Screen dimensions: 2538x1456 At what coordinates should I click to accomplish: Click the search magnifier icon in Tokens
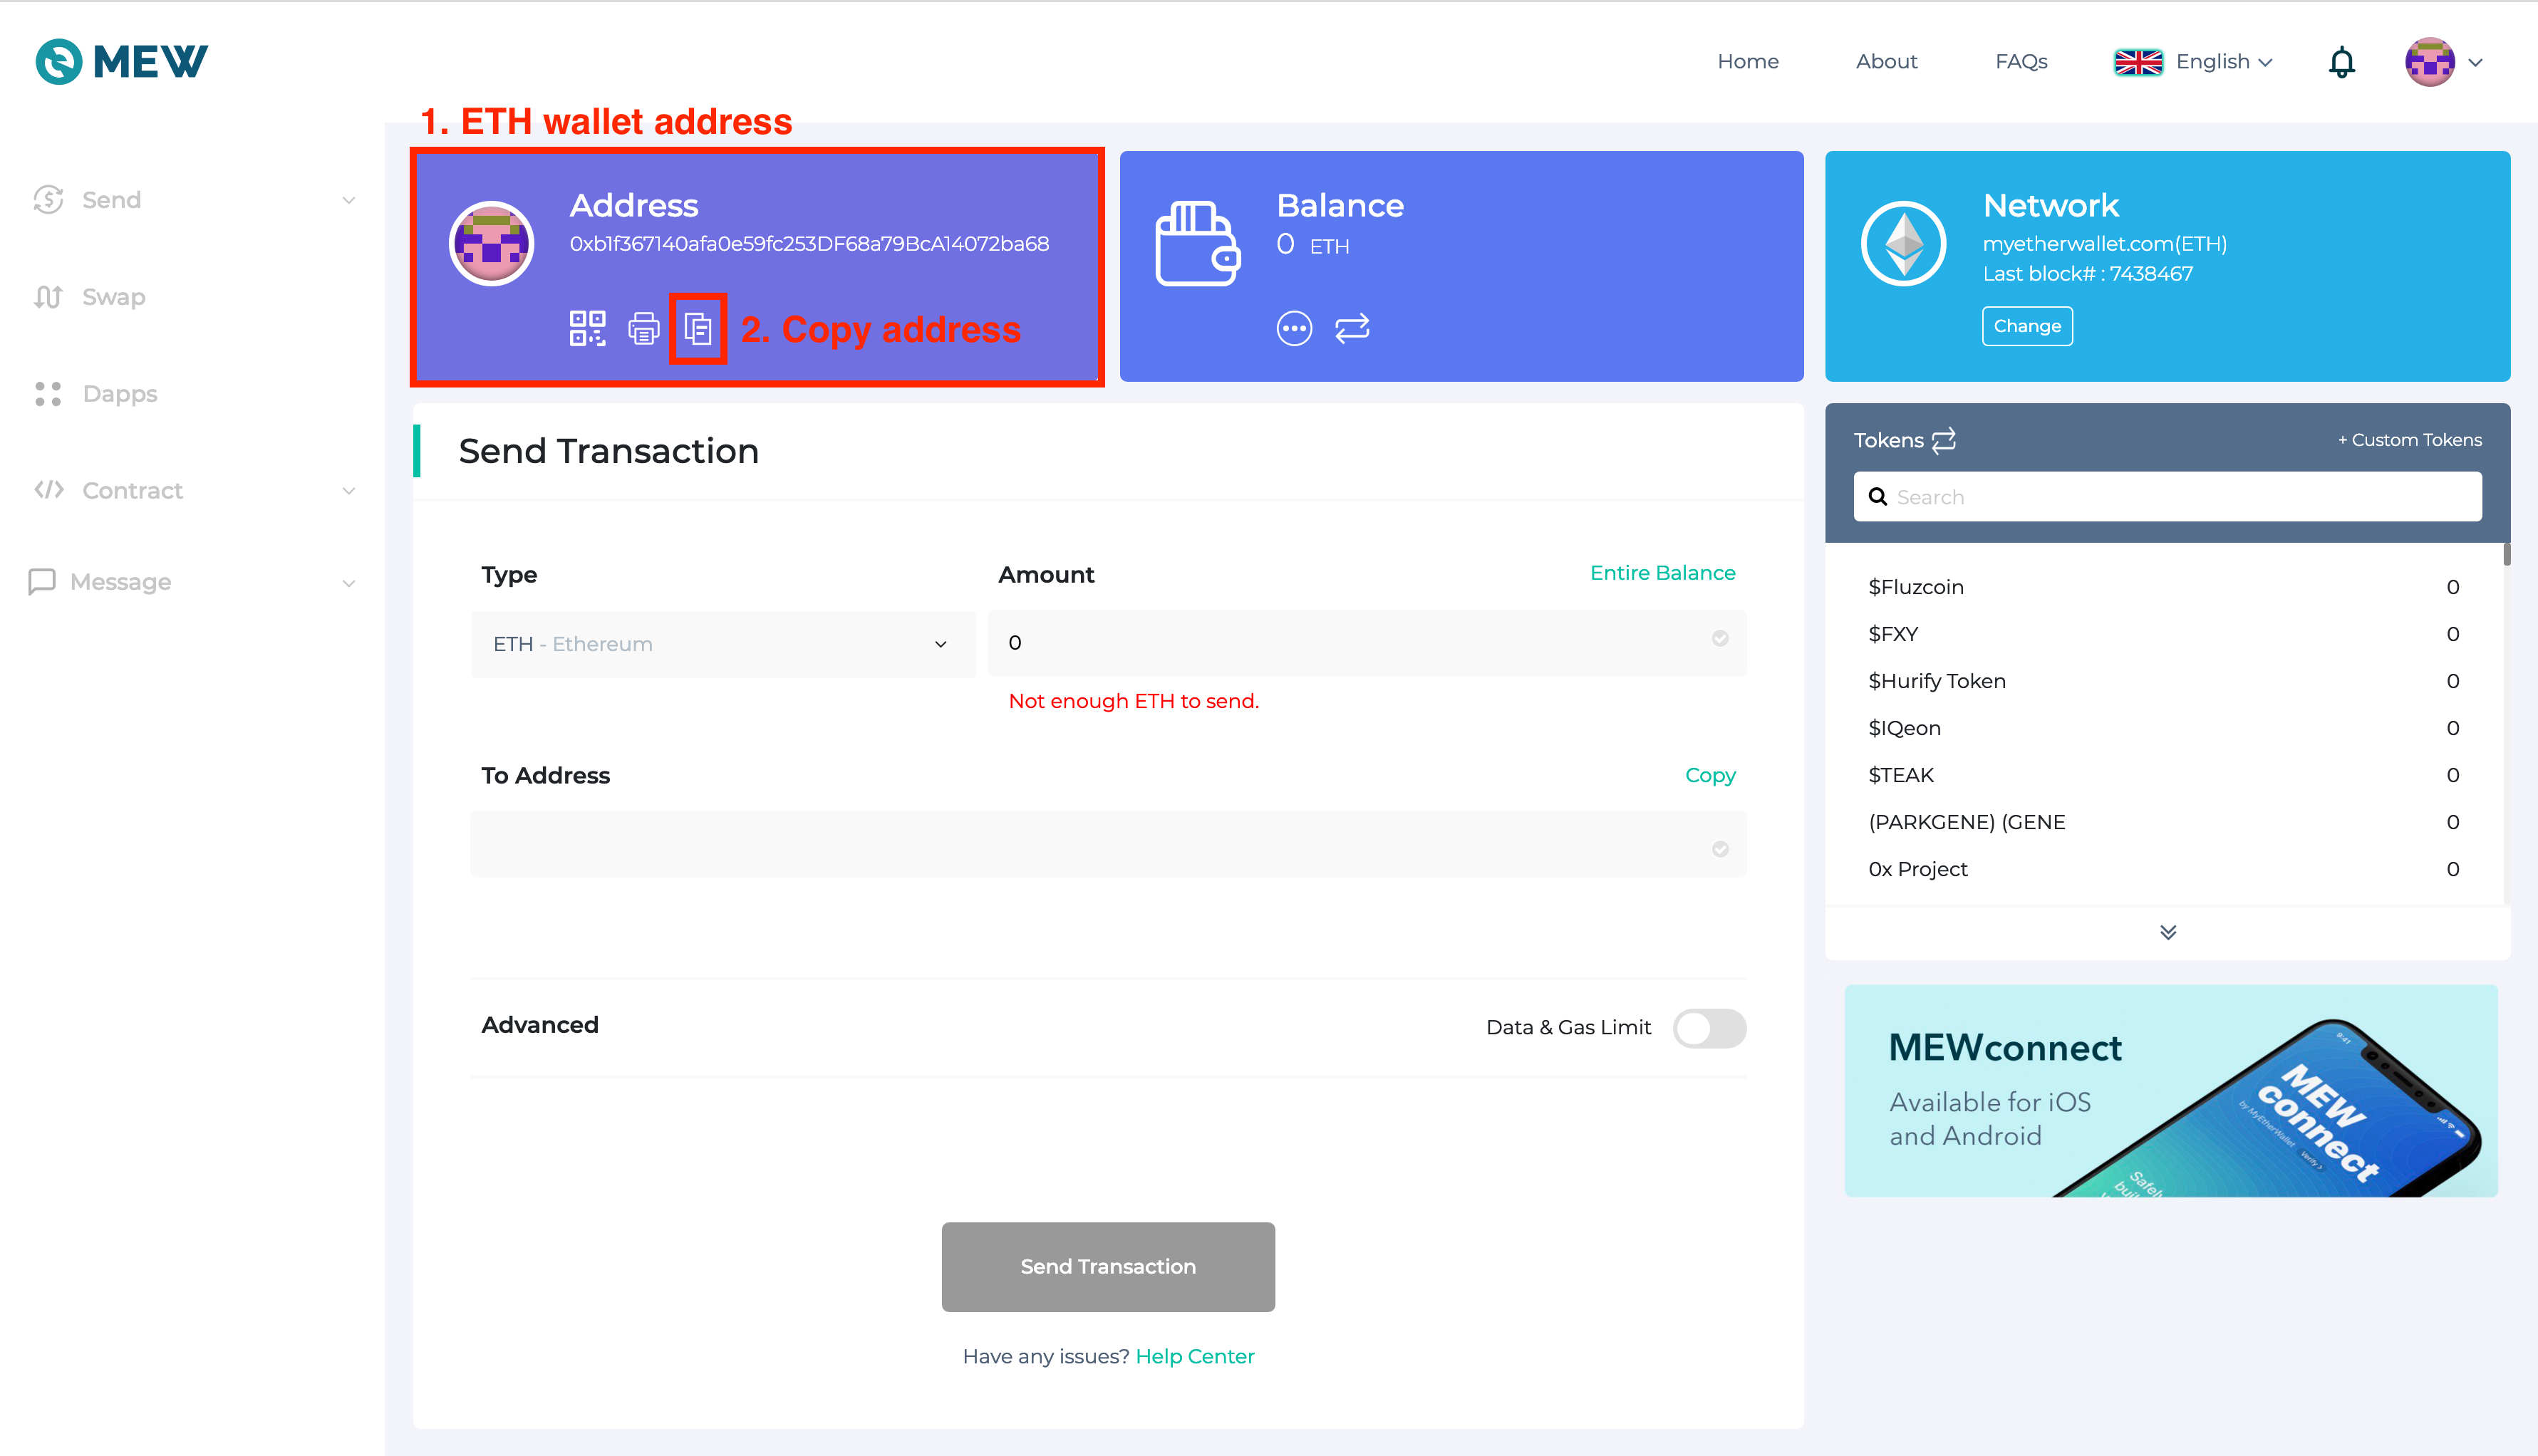[x=1878, y=497]
